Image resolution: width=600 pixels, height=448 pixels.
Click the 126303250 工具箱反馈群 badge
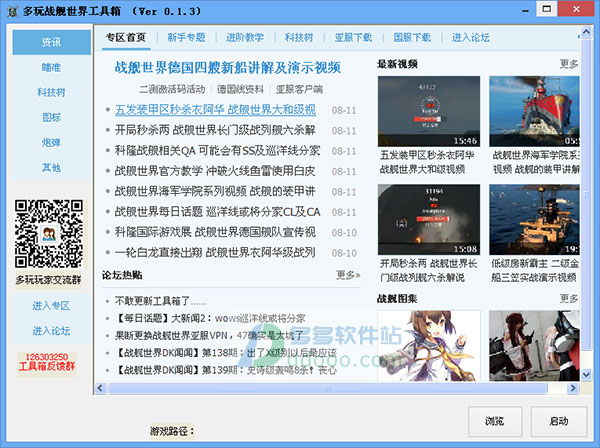pos(47,362)
